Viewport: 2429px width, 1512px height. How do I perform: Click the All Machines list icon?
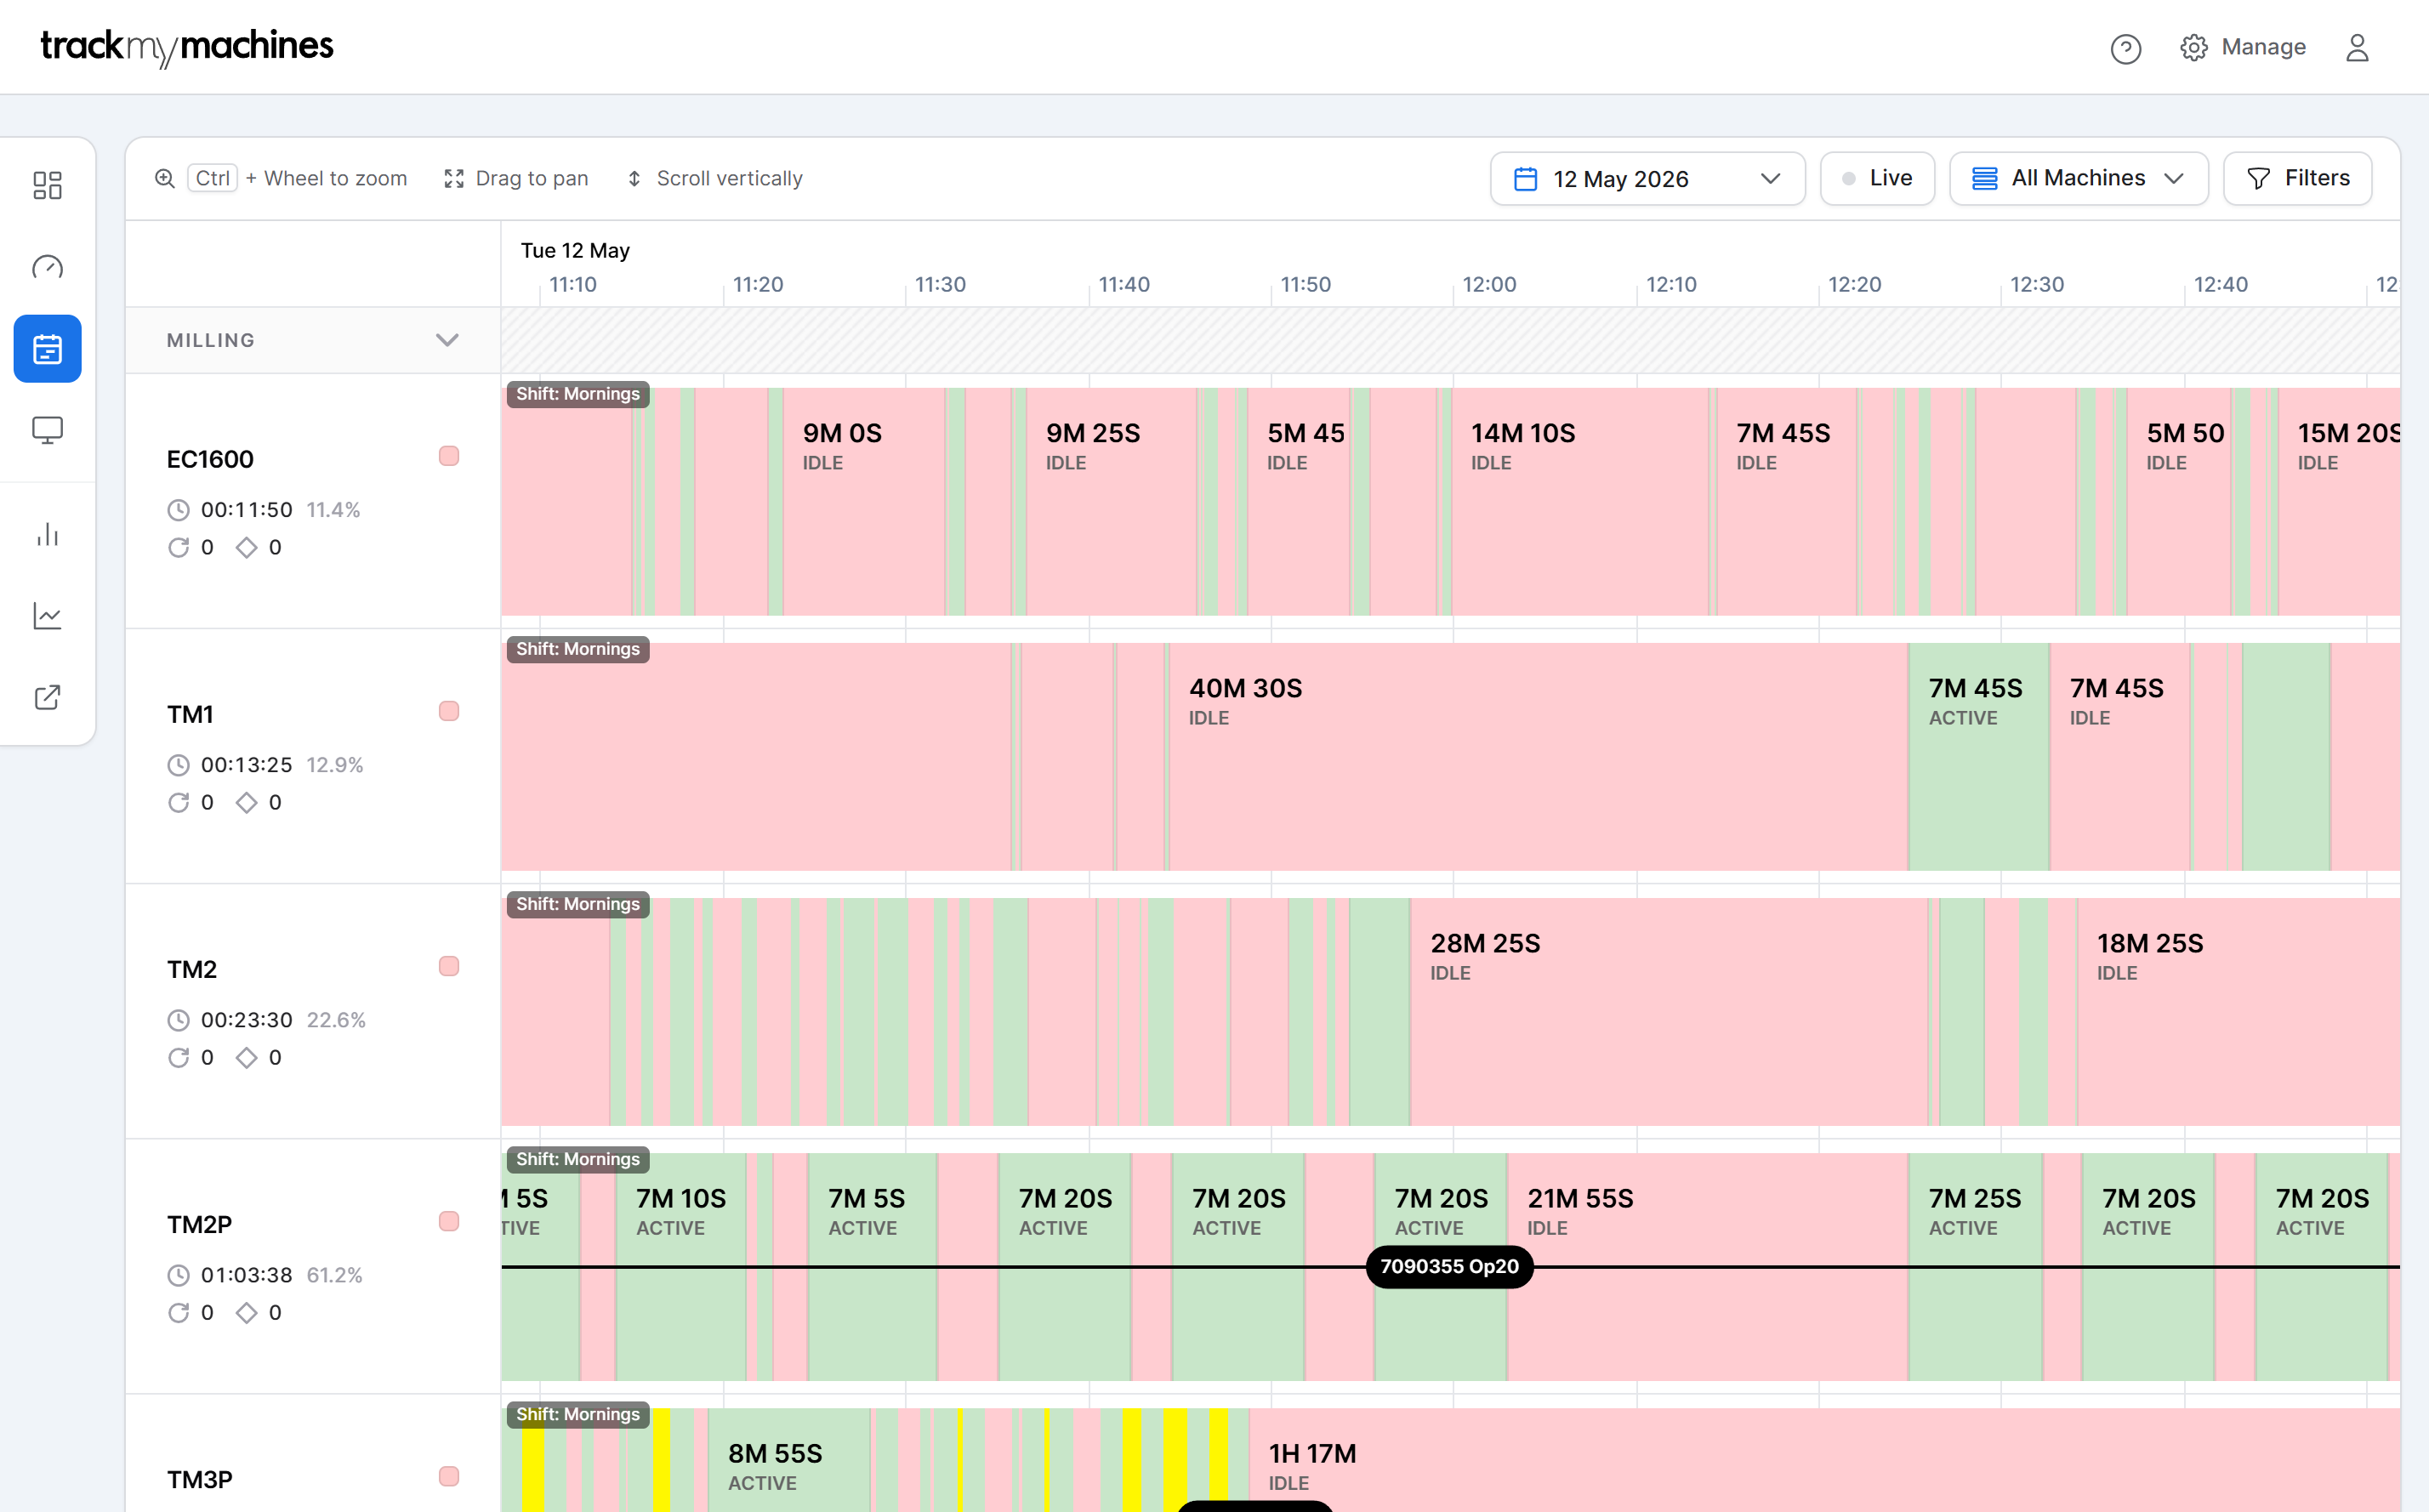(x=1984, y=178)
